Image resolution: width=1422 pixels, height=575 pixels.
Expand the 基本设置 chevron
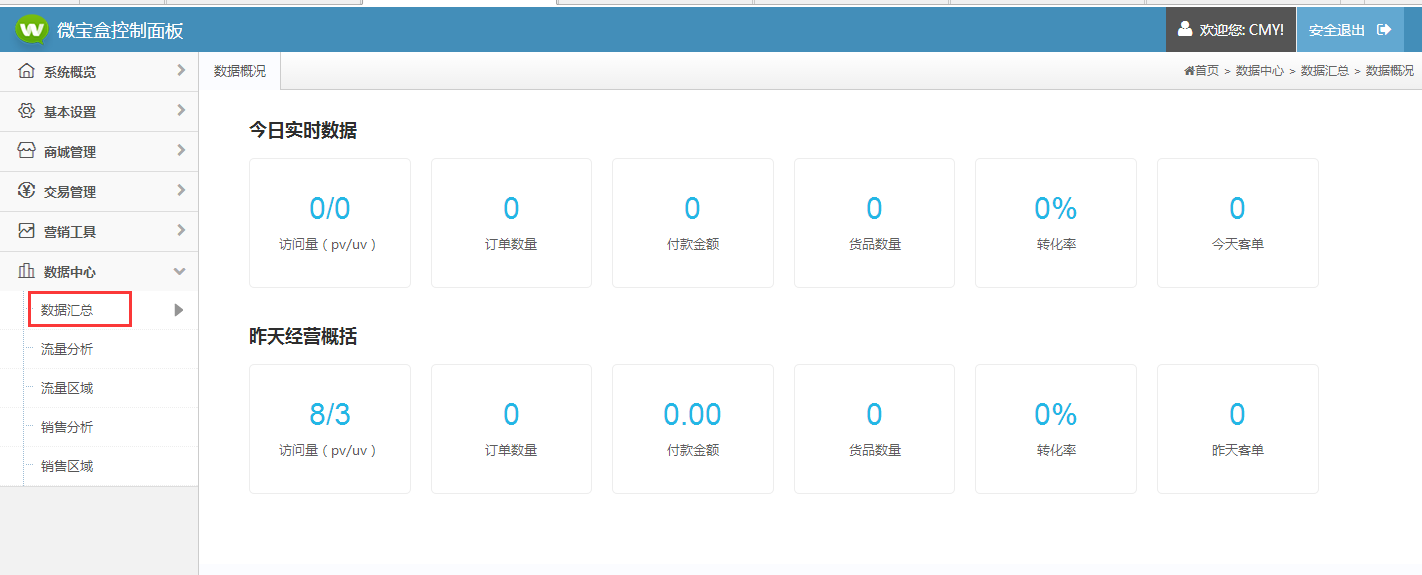click(181, 110)
